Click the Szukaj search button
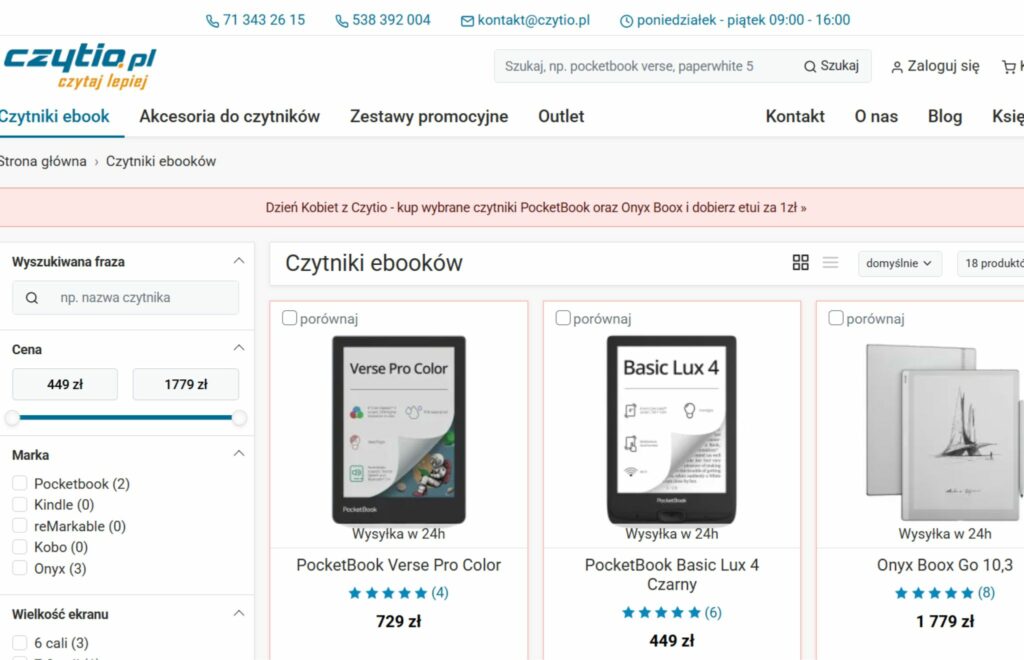Screen dimensions: 1024x660 click(831, 66)
